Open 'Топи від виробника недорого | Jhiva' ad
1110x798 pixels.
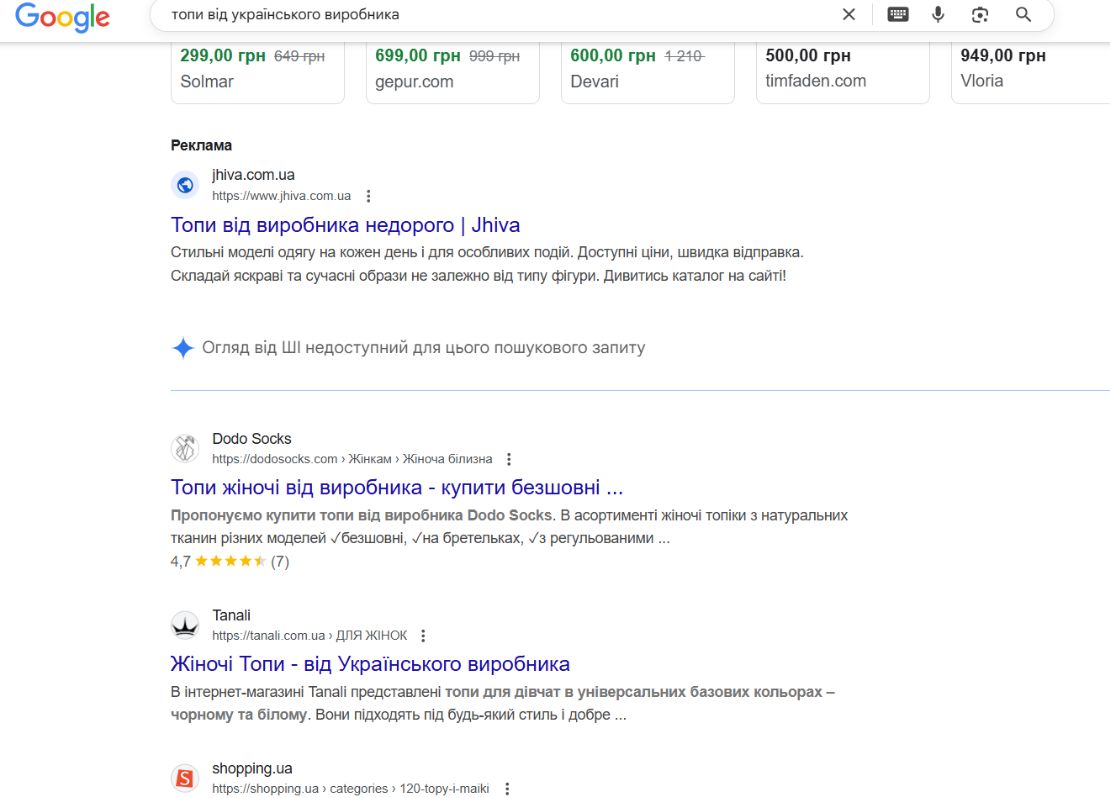pos(345,225)
